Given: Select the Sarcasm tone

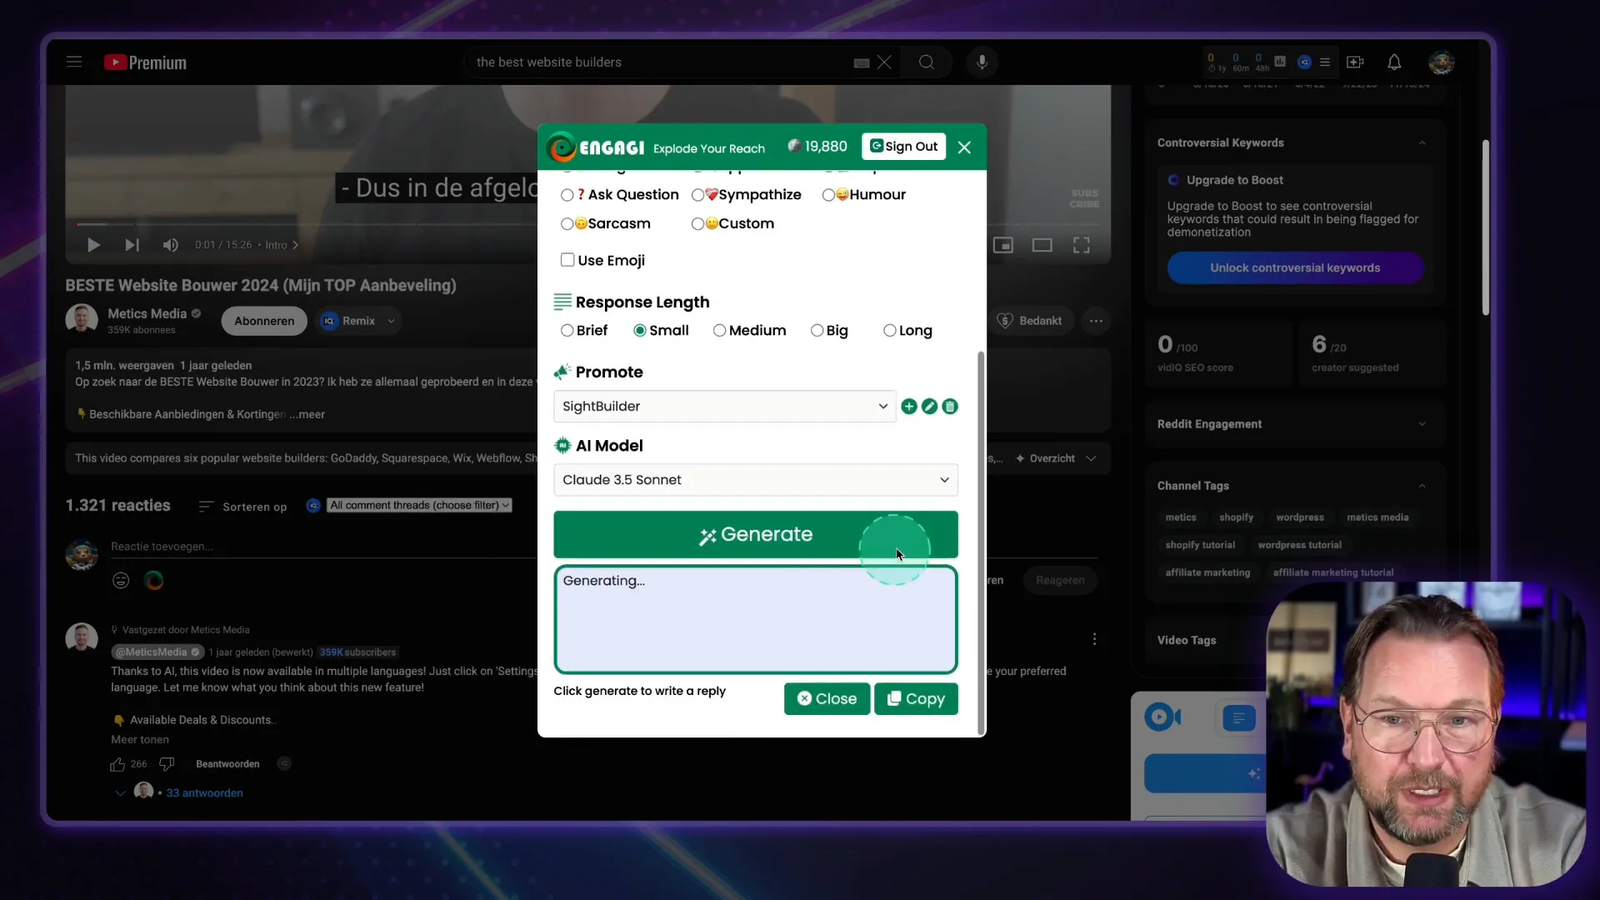Looking at the screenshot, I should (567, 224).
